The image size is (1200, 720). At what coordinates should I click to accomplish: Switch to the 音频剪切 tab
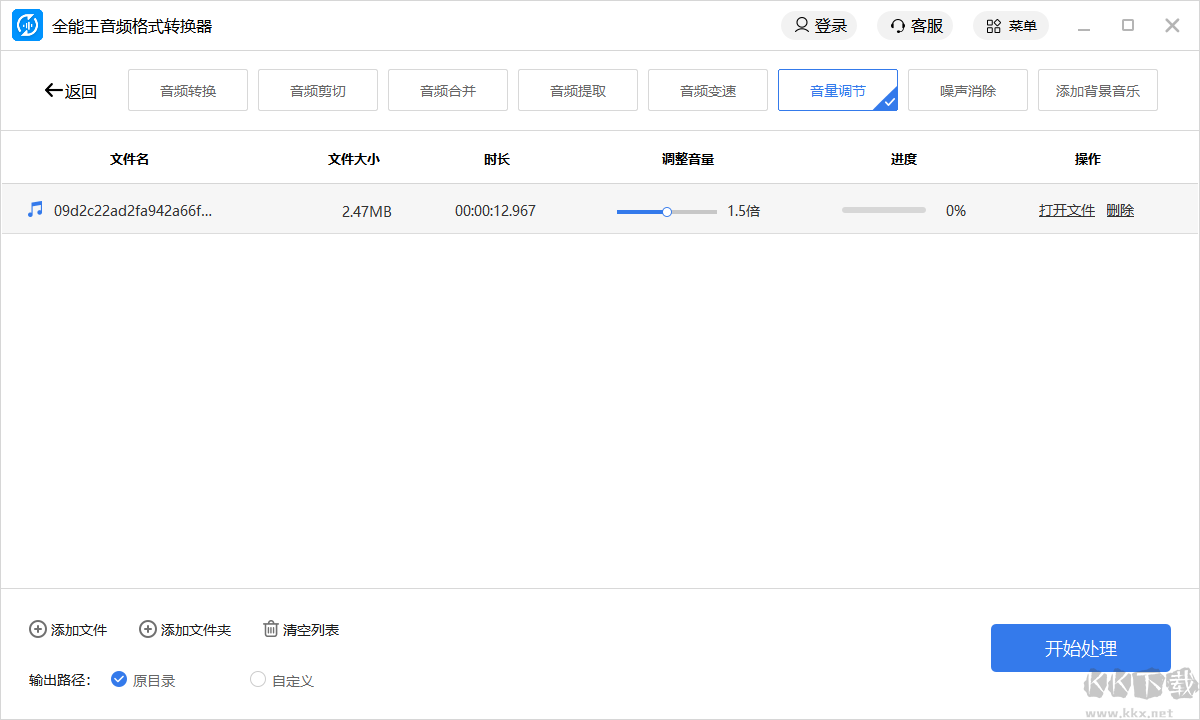[317, 90]
